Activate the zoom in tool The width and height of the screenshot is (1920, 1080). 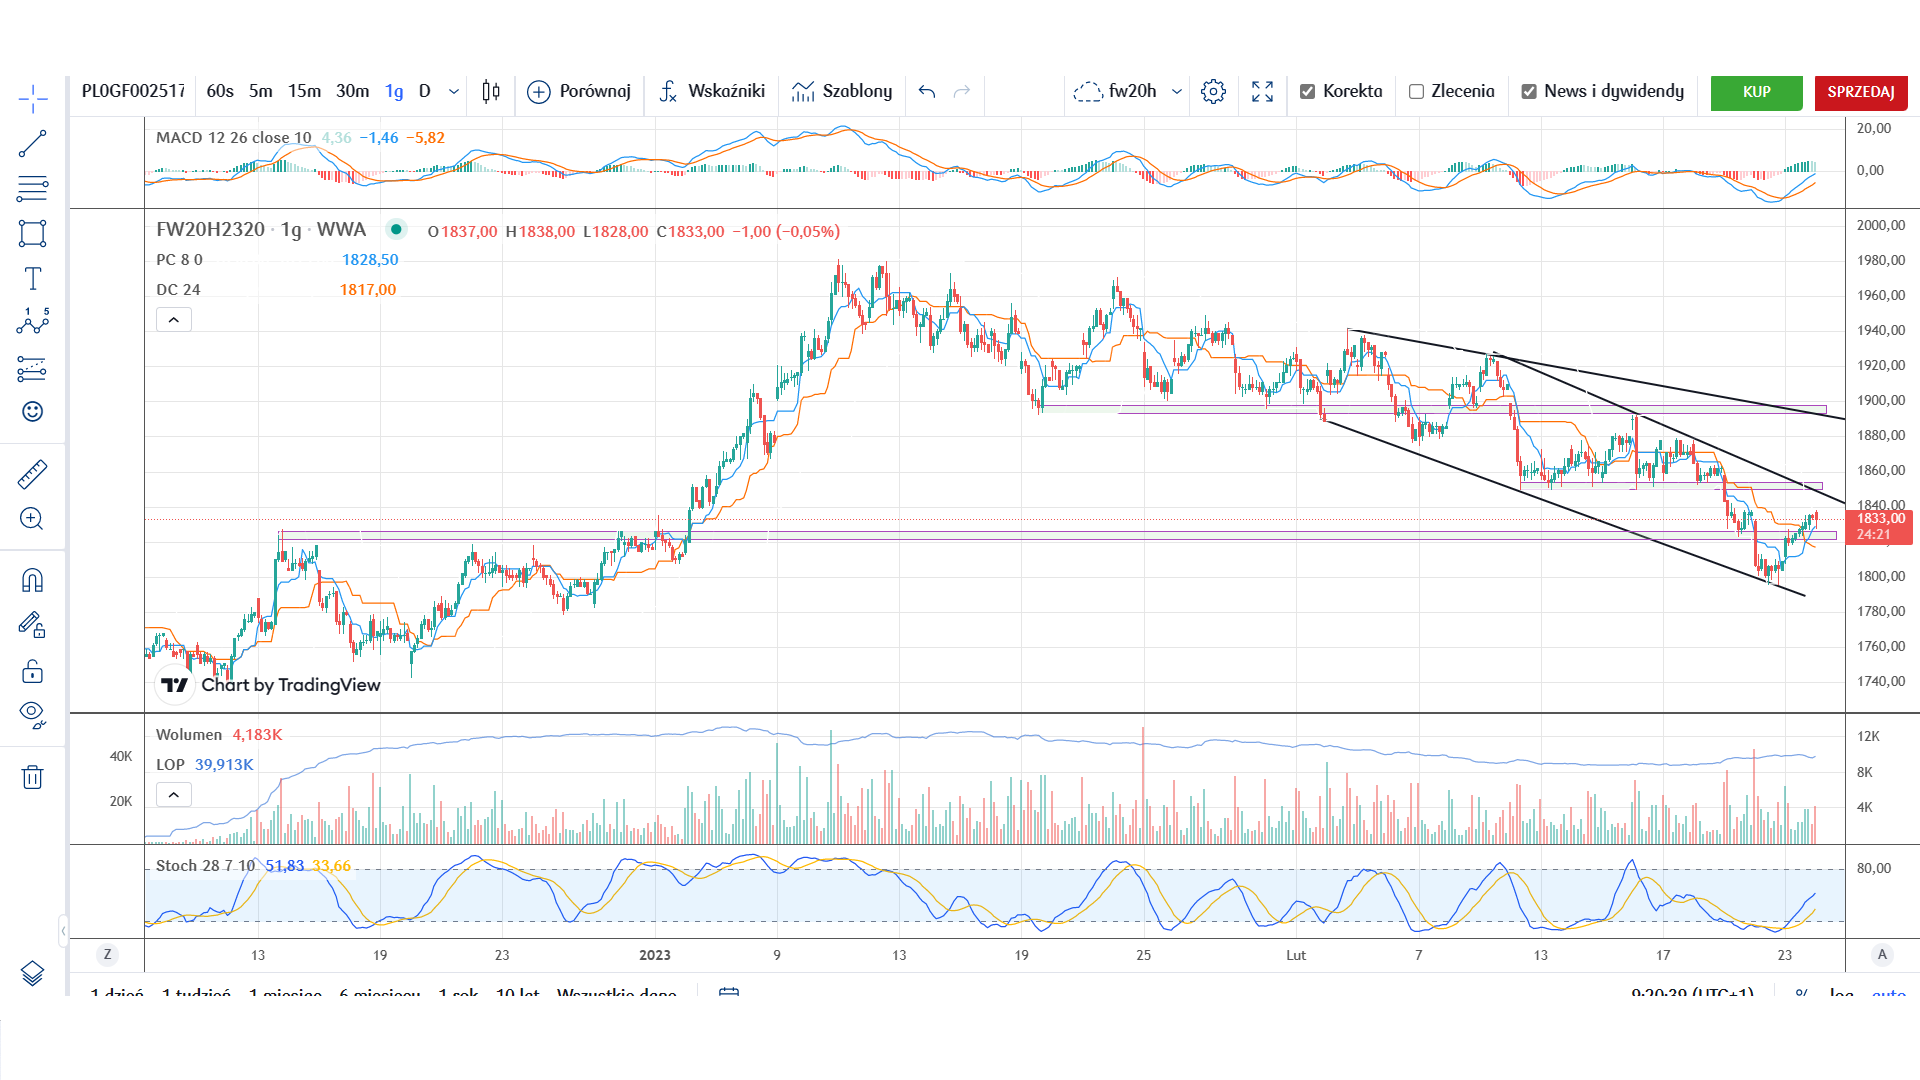tap(32, 519)
